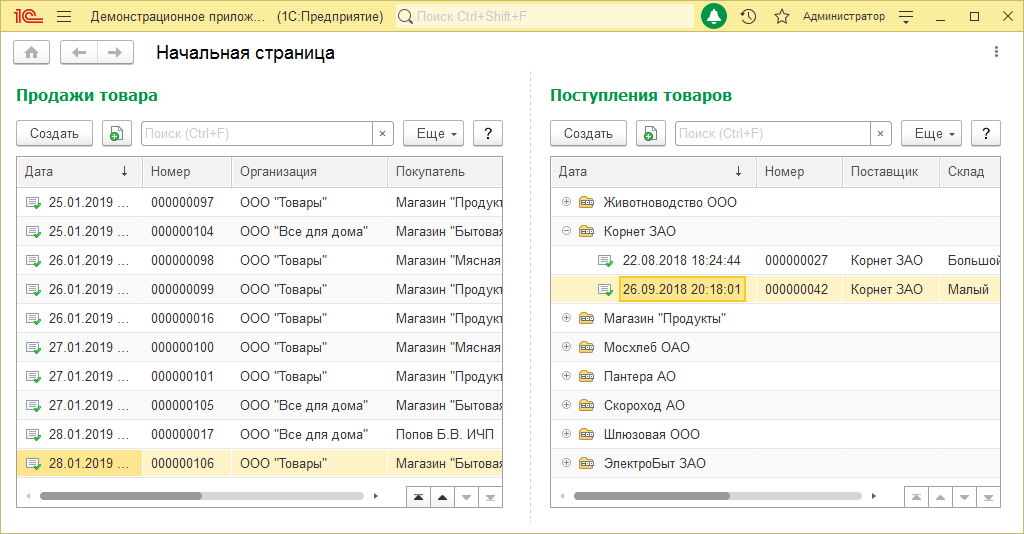Sort sales by Покупатель column header

[x=445, y=172]
